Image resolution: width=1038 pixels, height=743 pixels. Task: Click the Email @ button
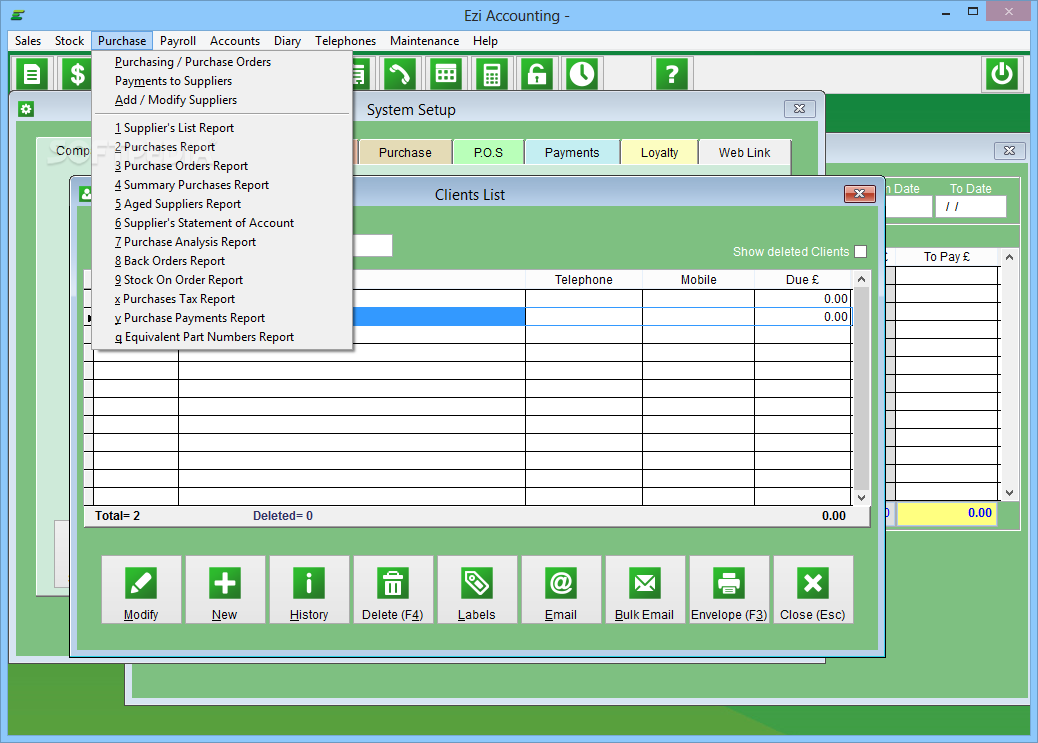tap(561, 589)
